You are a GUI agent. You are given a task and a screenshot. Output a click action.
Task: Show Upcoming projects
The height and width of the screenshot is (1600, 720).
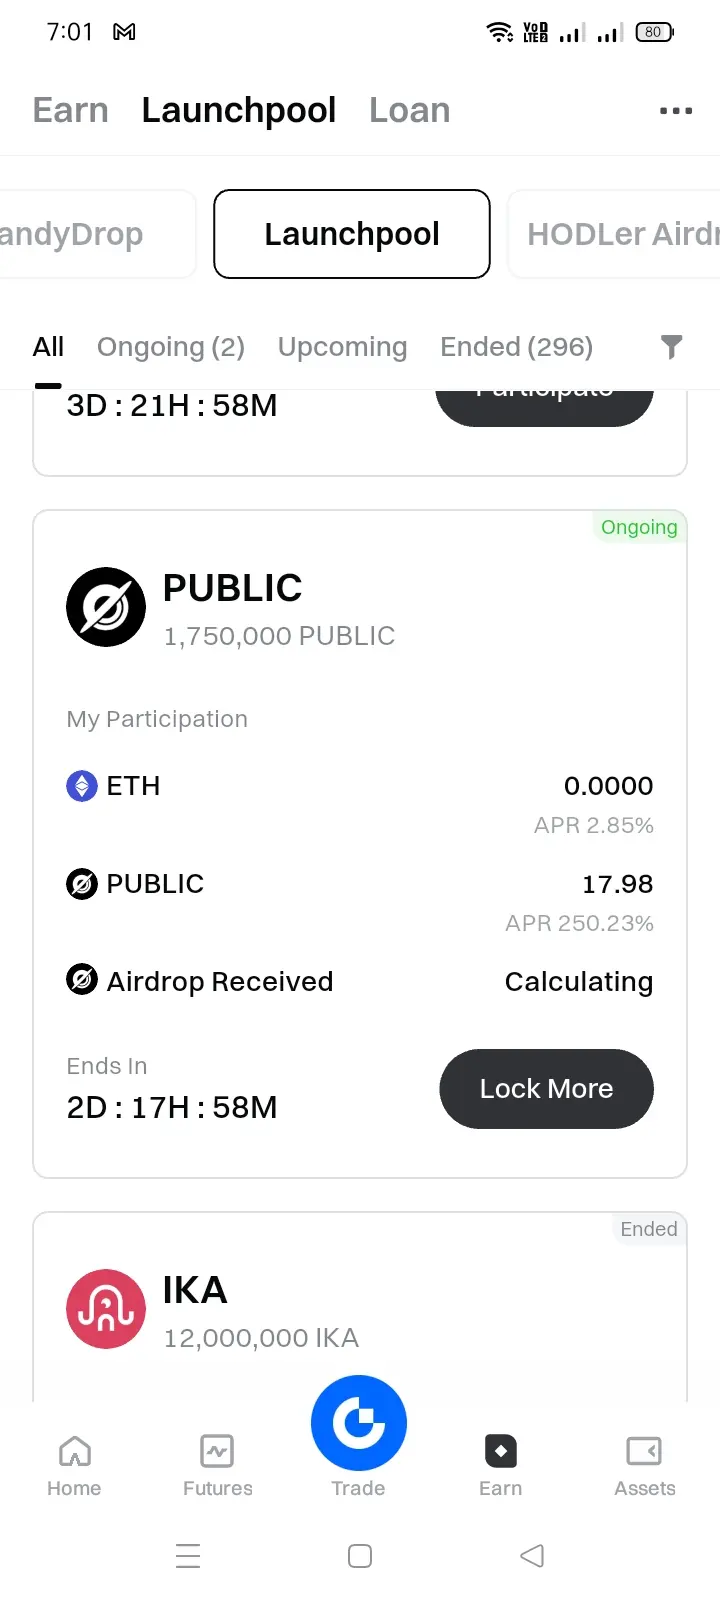[342, 347]
